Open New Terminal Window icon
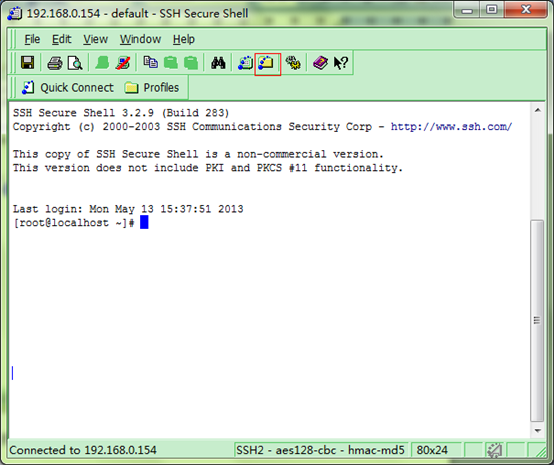 (246, 63)
